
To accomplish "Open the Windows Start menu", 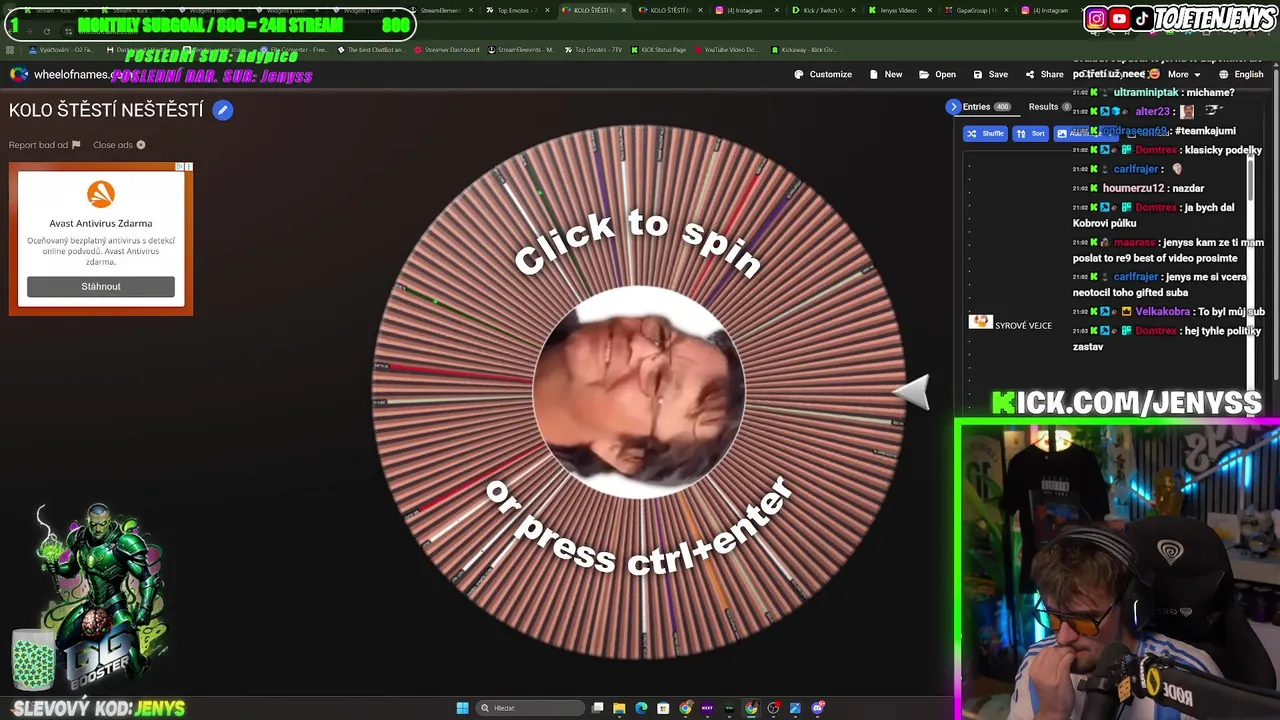I will tap(462, 708).
